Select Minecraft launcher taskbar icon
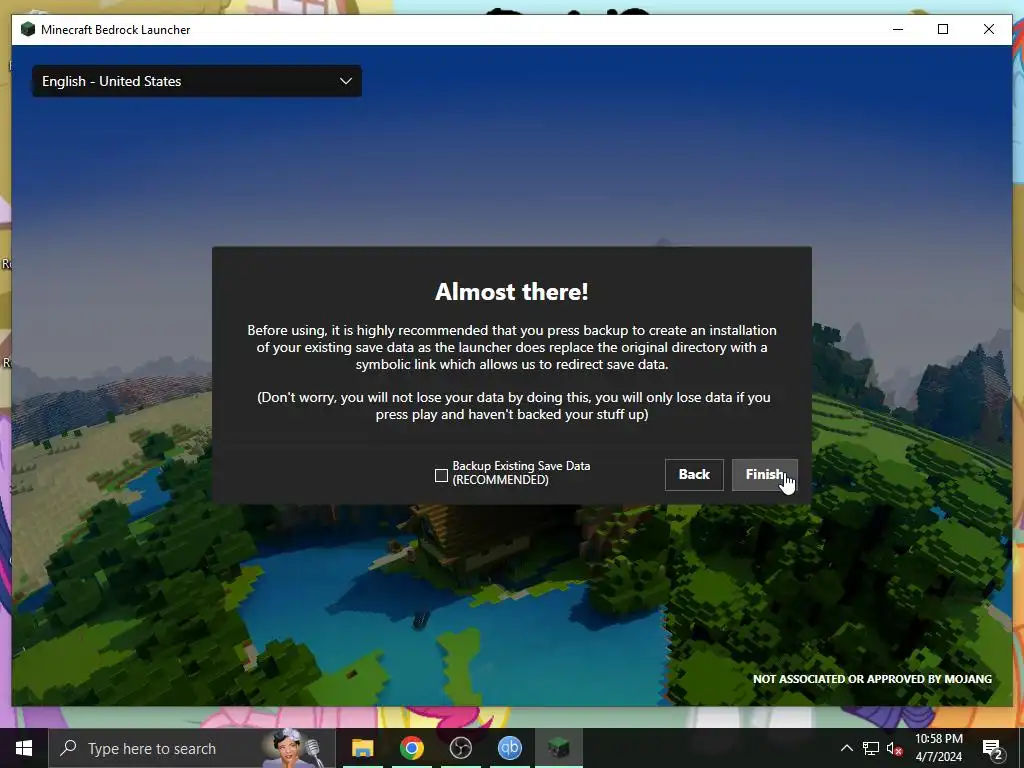 (x=558, y=748)
